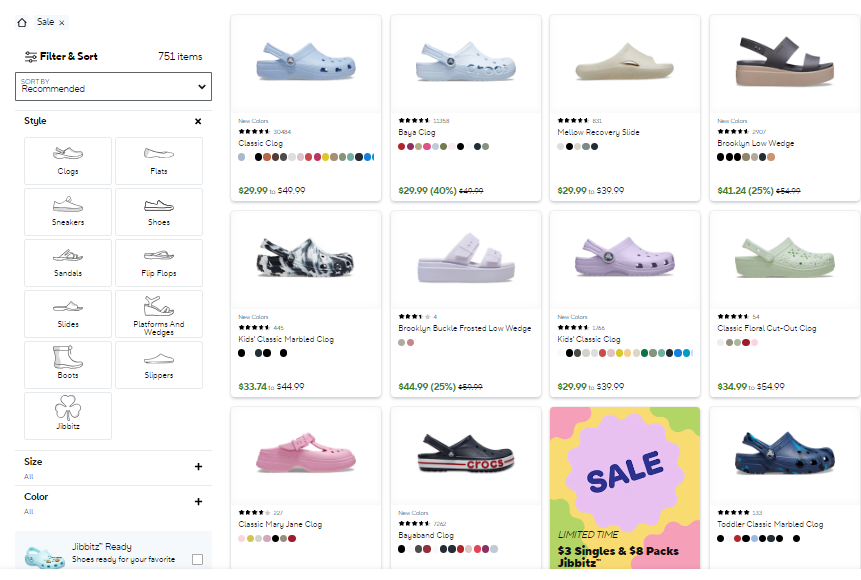Screen dimensions: 861x580
Task: Click the Baya Clog product title
Action: click(x=417, y=132)
